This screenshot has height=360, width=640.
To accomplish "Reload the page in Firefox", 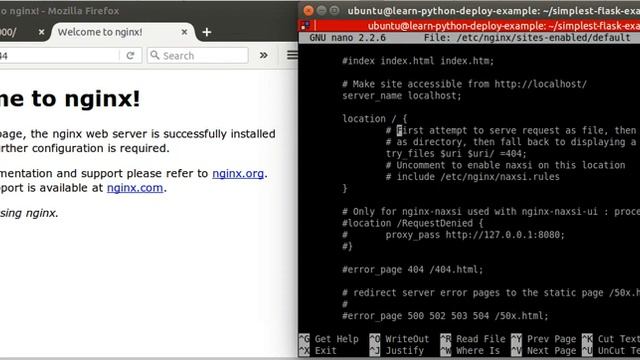I will [x=130, y=56].
